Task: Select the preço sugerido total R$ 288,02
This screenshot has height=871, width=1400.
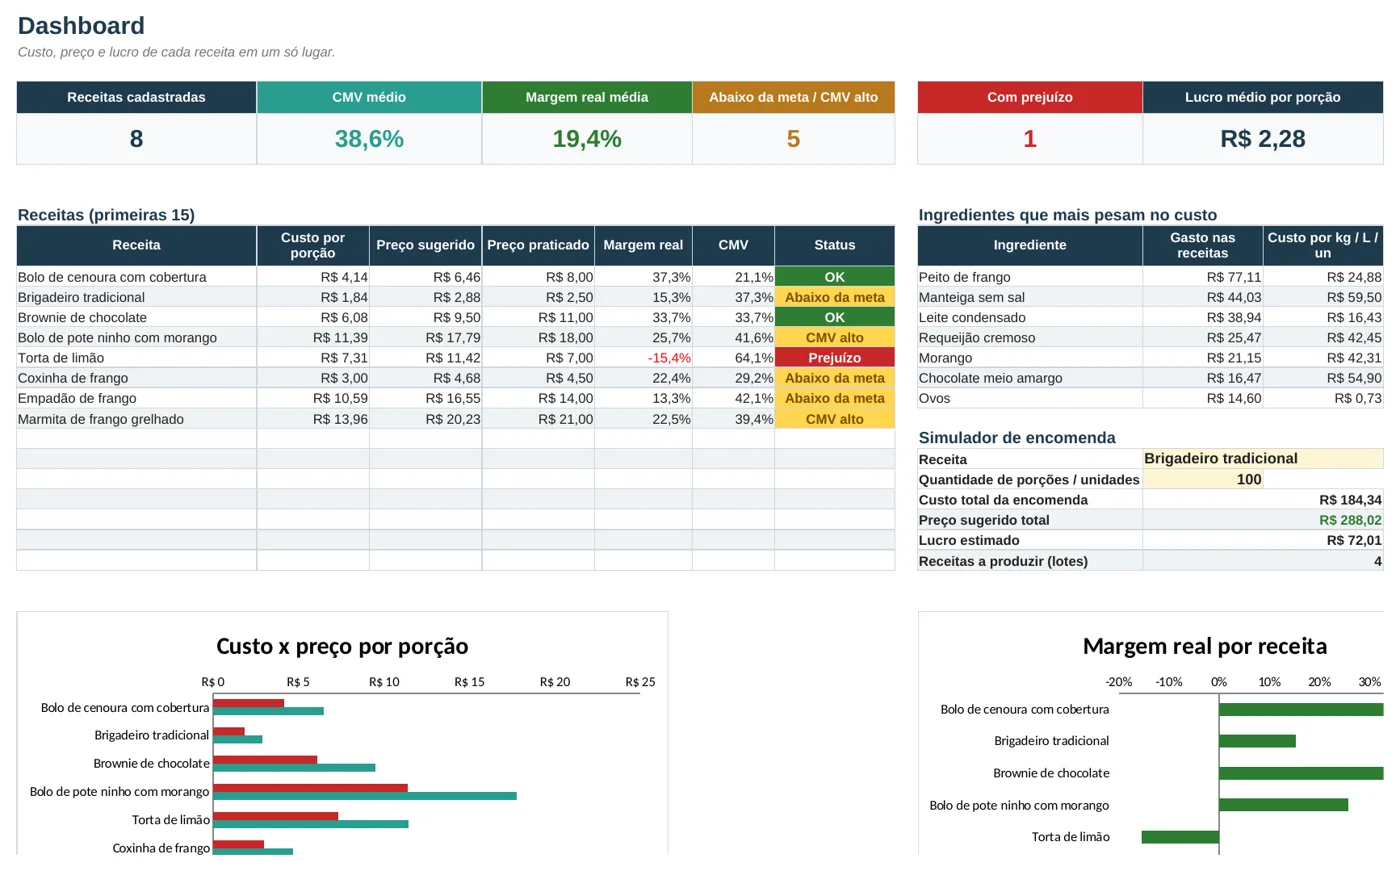Action: [x=1263, y=520]
